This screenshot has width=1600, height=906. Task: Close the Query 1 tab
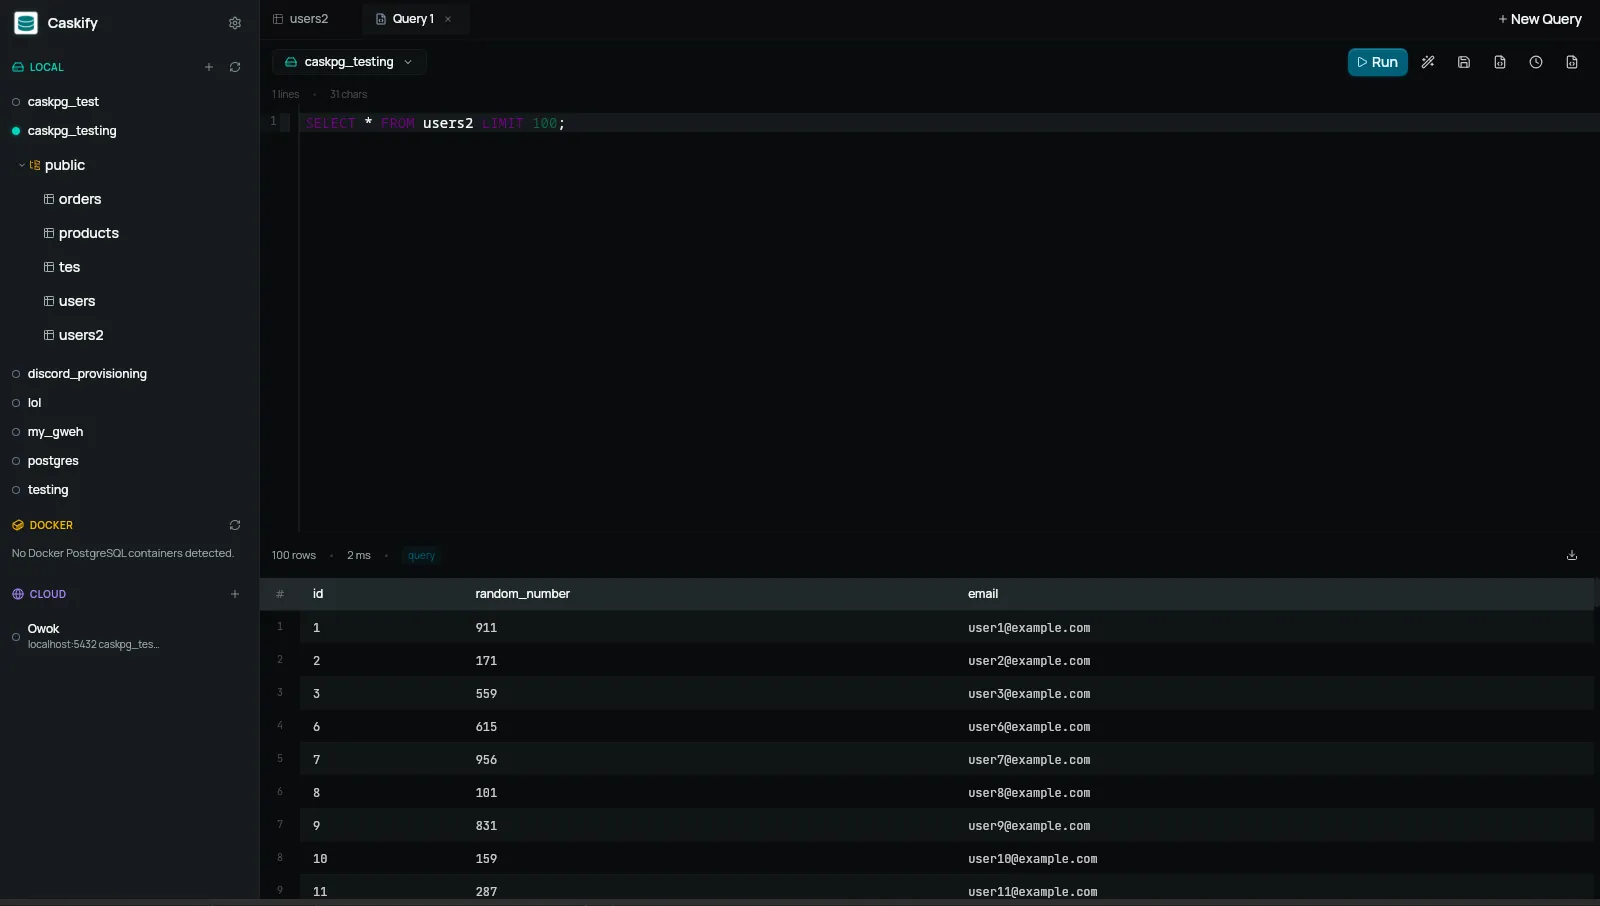[448, 19]
